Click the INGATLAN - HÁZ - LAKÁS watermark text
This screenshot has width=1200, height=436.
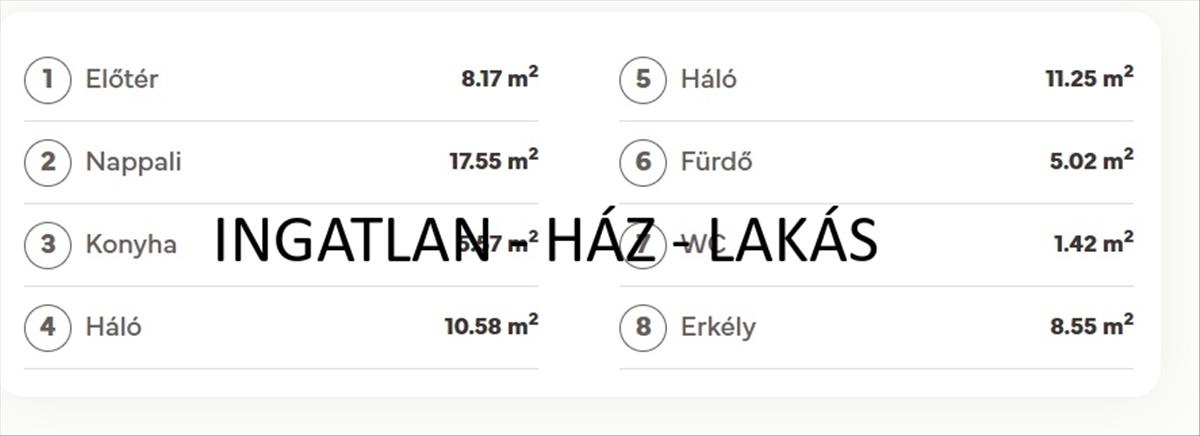(546, 241)
